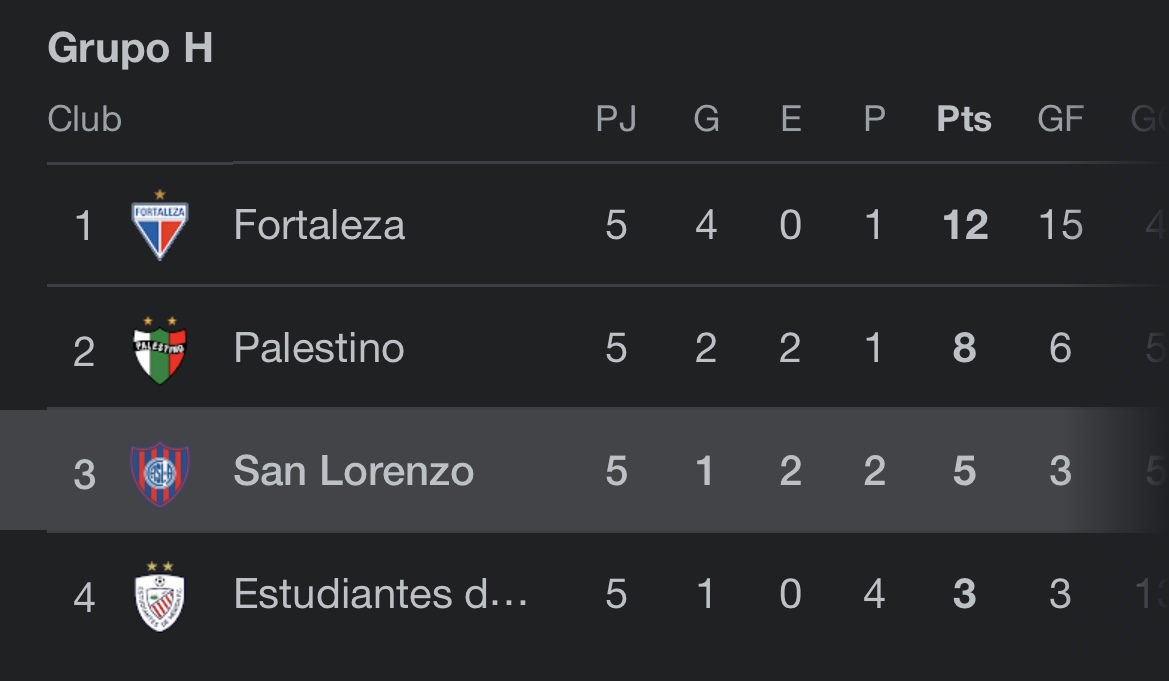Open the Palestino team name
1169x681 pixels.
pos(319,348)
